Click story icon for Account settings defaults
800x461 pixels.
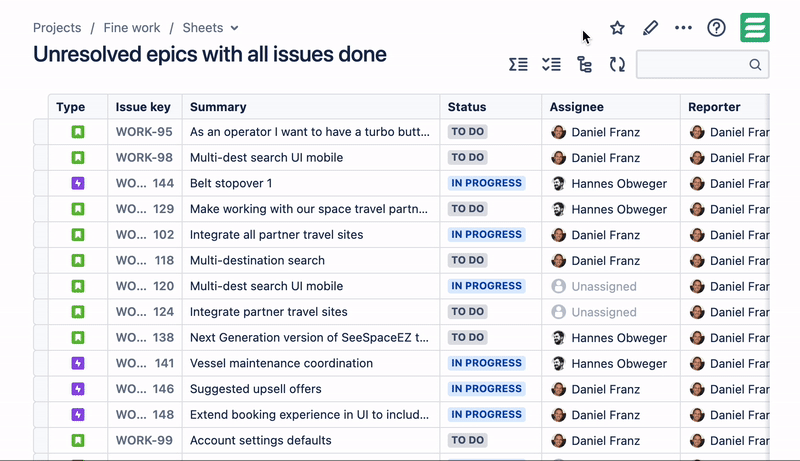point(78,440)
